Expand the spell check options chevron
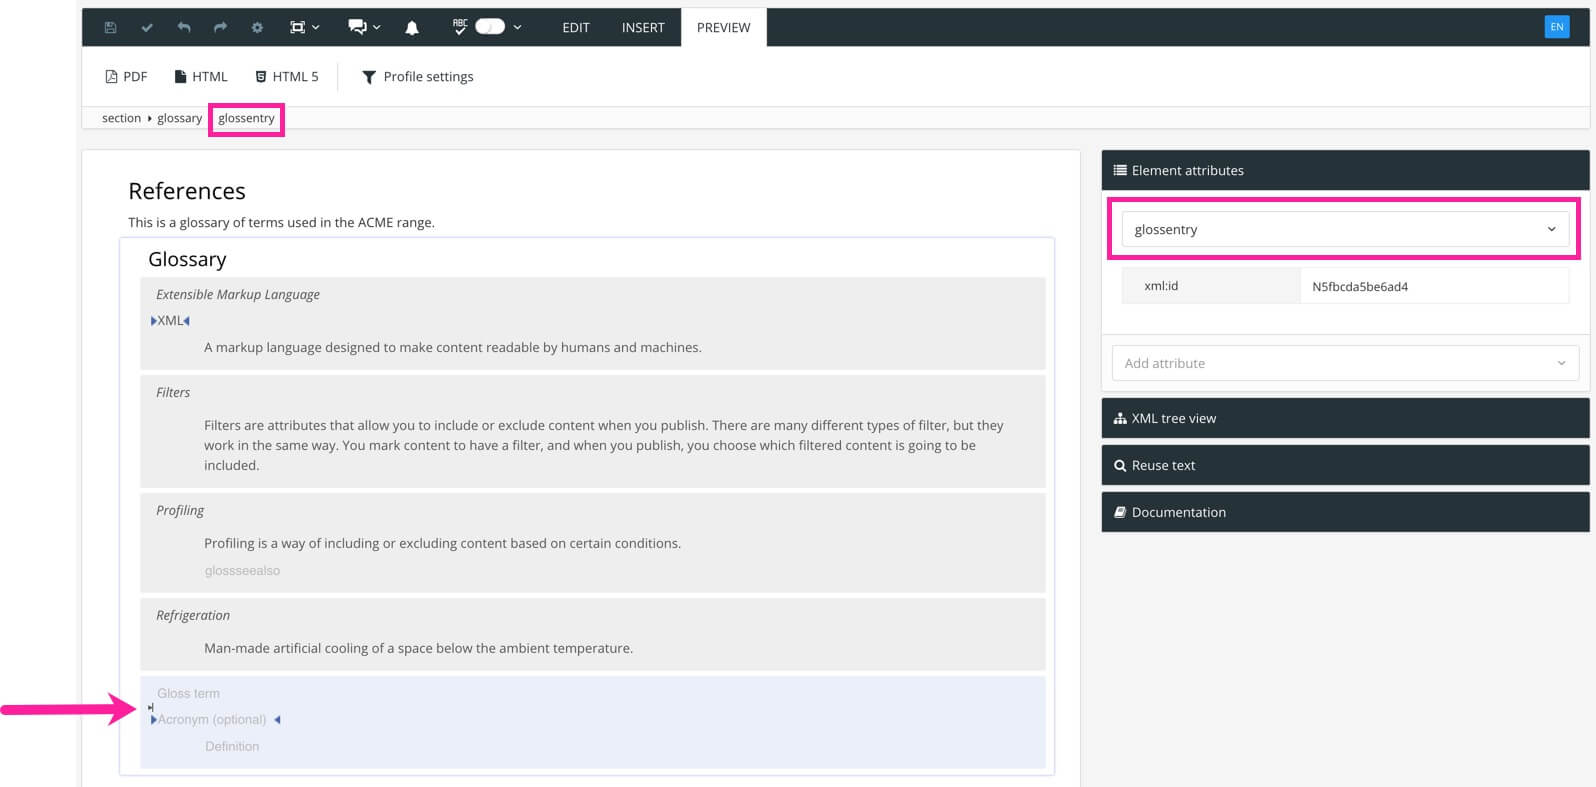1596x787 pixels. [x=517, y=27]
